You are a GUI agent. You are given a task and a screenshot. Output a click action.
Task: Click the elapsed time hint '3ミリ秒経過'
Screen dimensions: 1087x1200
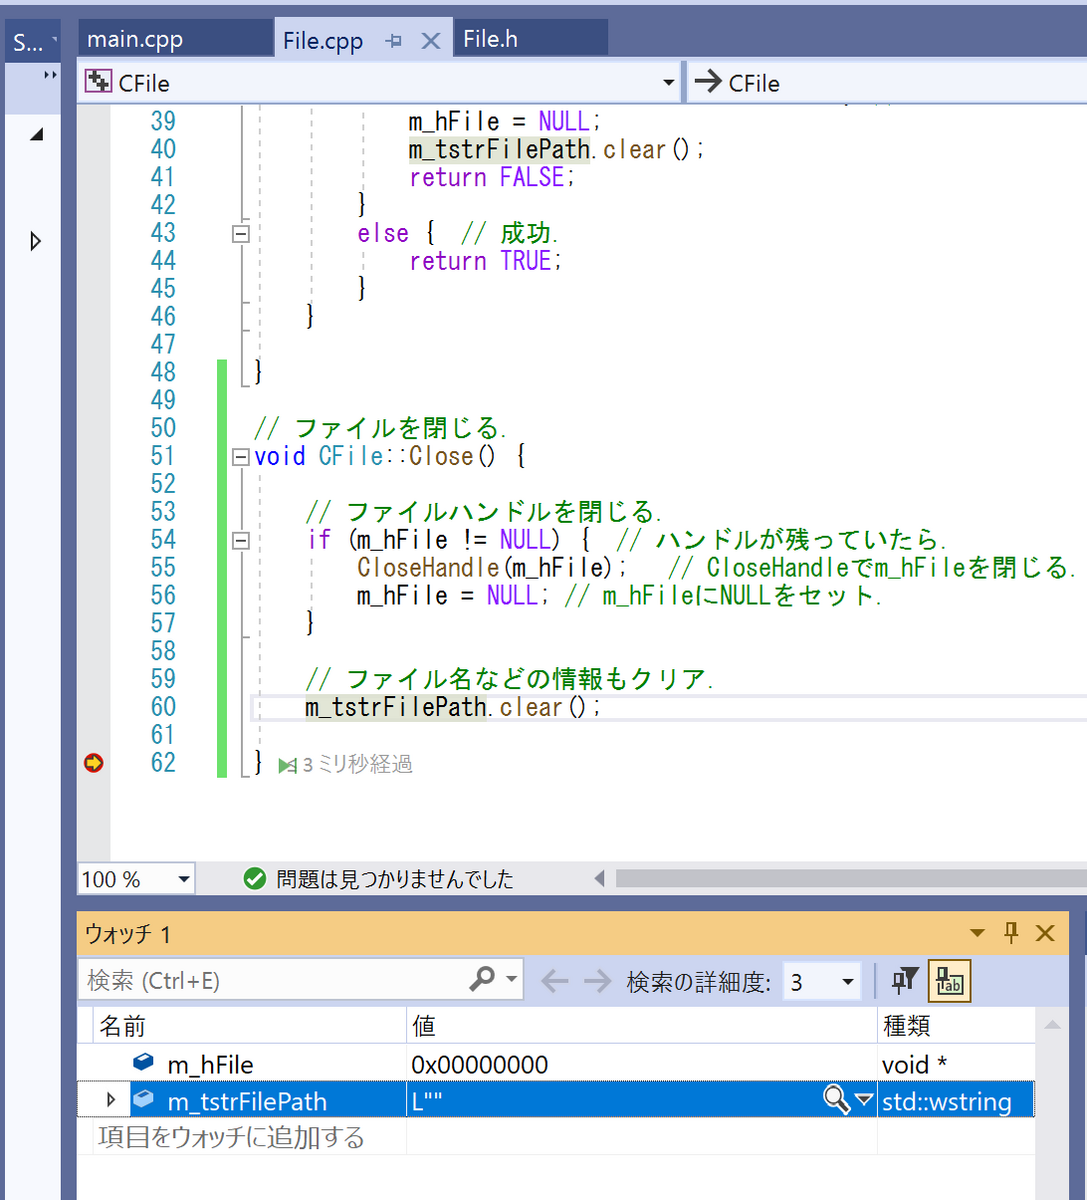coord(346,765)
